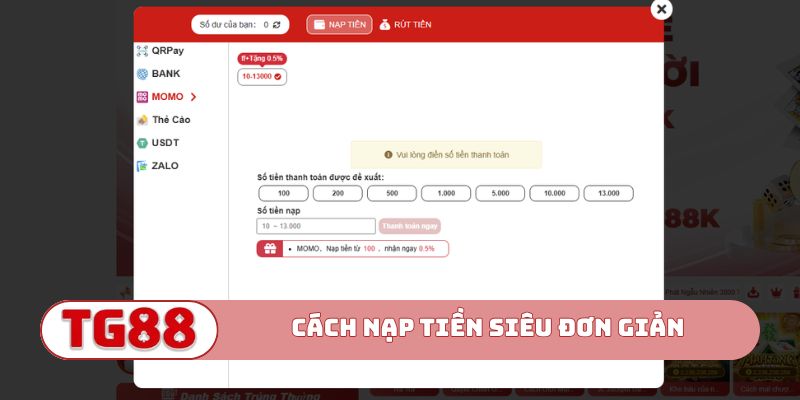Switch to the RÚT TIỀN withdraw tab
This screenshot has width=800, height=400.
(x=406, y=24)
